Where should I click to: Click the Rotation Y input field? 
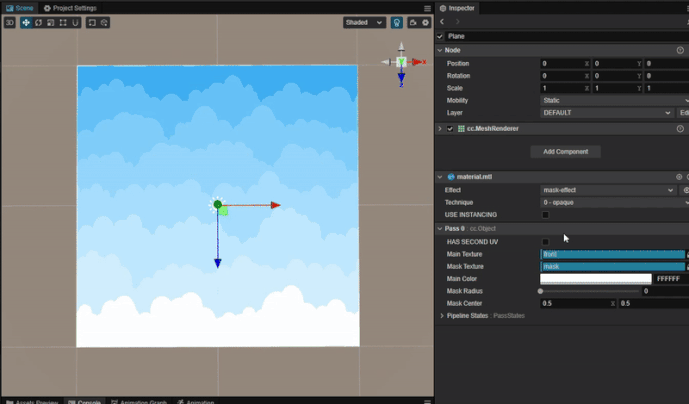pos(617,76)
